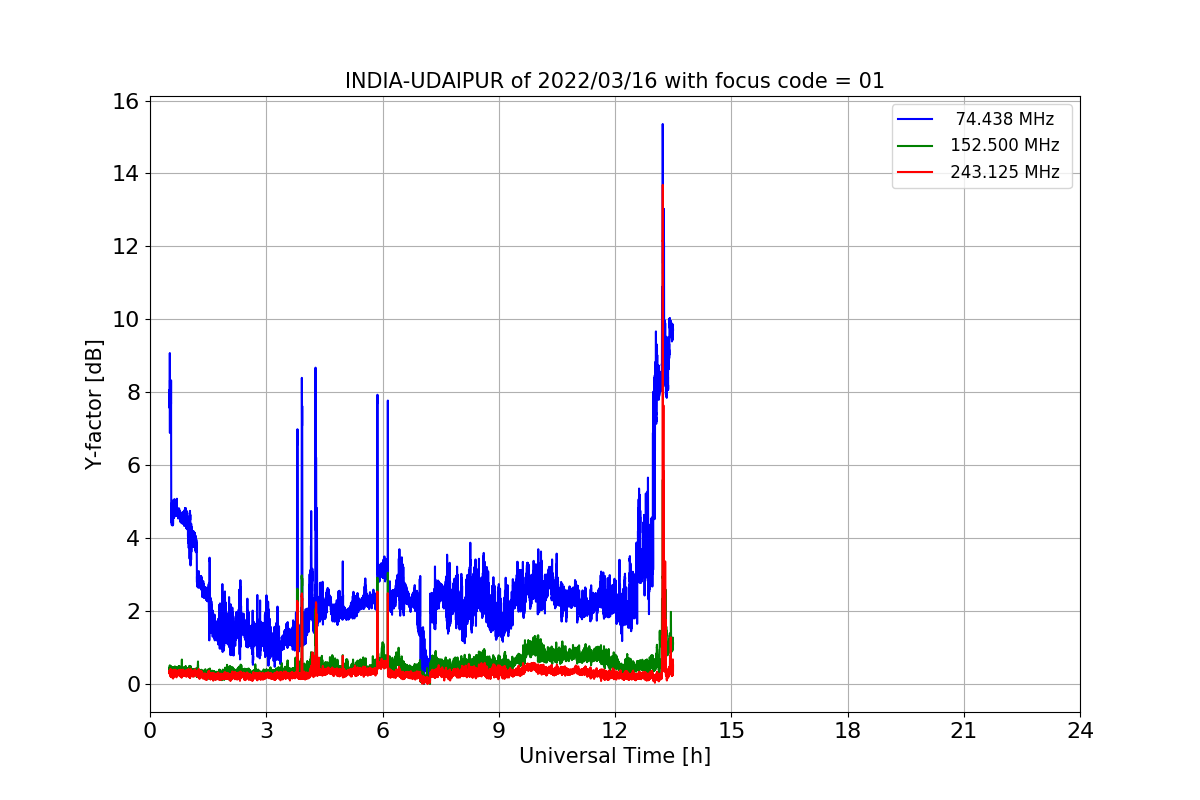The height and width of the screenshot is (800, 1200).
Task: Select the 152.500 MHz legend label
Action: pyautogui.click(x=1004, y=145)
